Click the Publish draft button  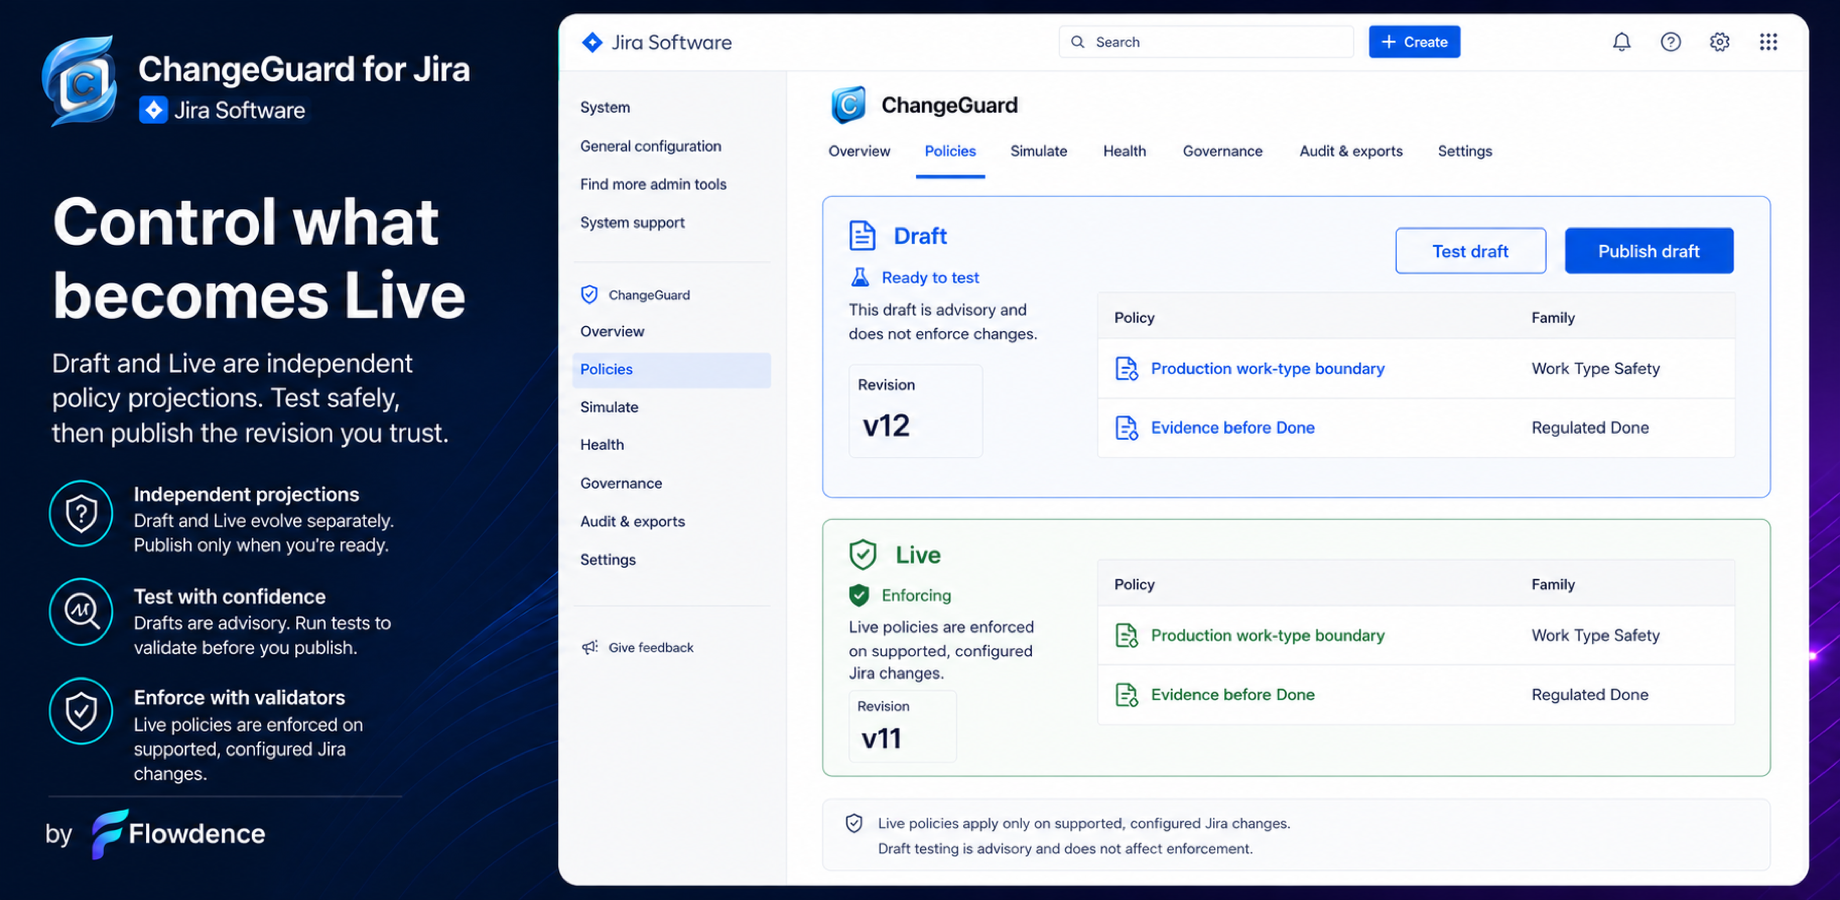(x=1649, y=251)
